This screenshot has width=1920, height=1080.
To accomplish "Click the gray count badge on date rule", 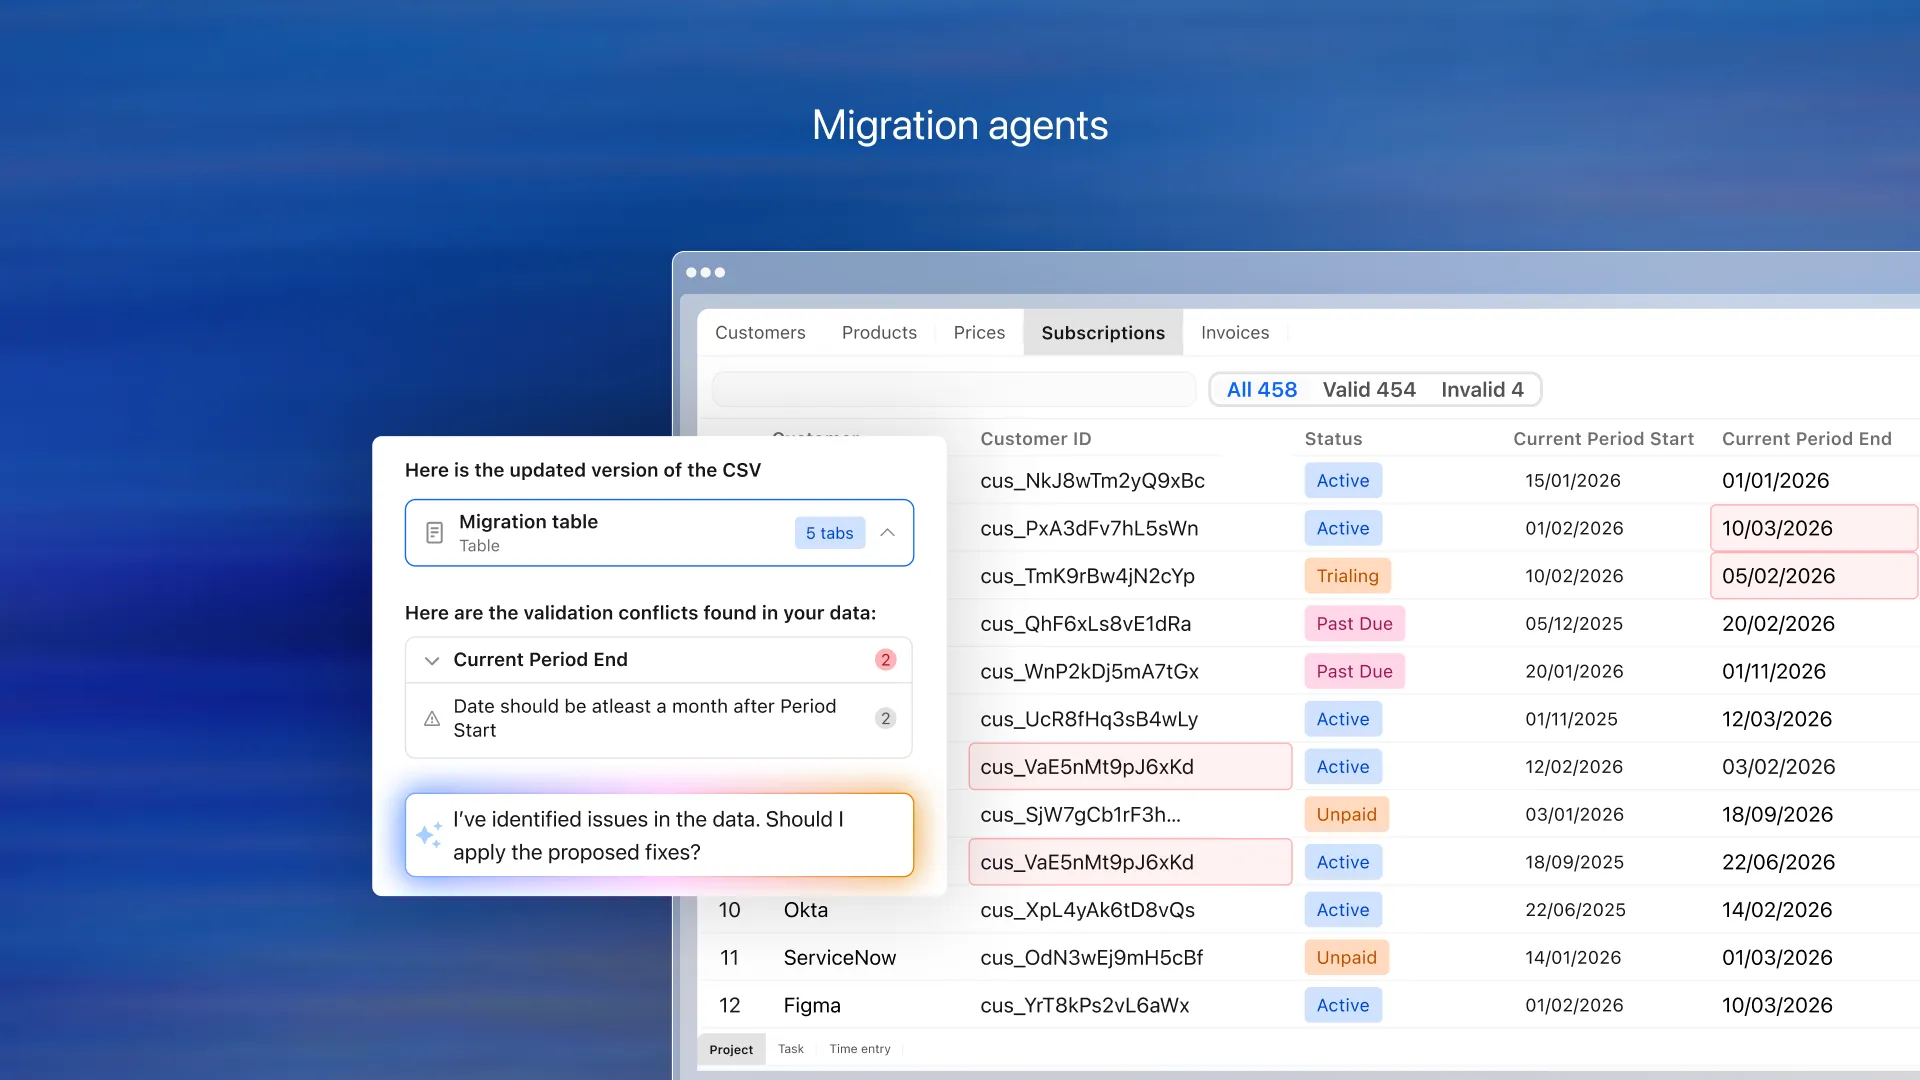I will (x=885, y=719).
